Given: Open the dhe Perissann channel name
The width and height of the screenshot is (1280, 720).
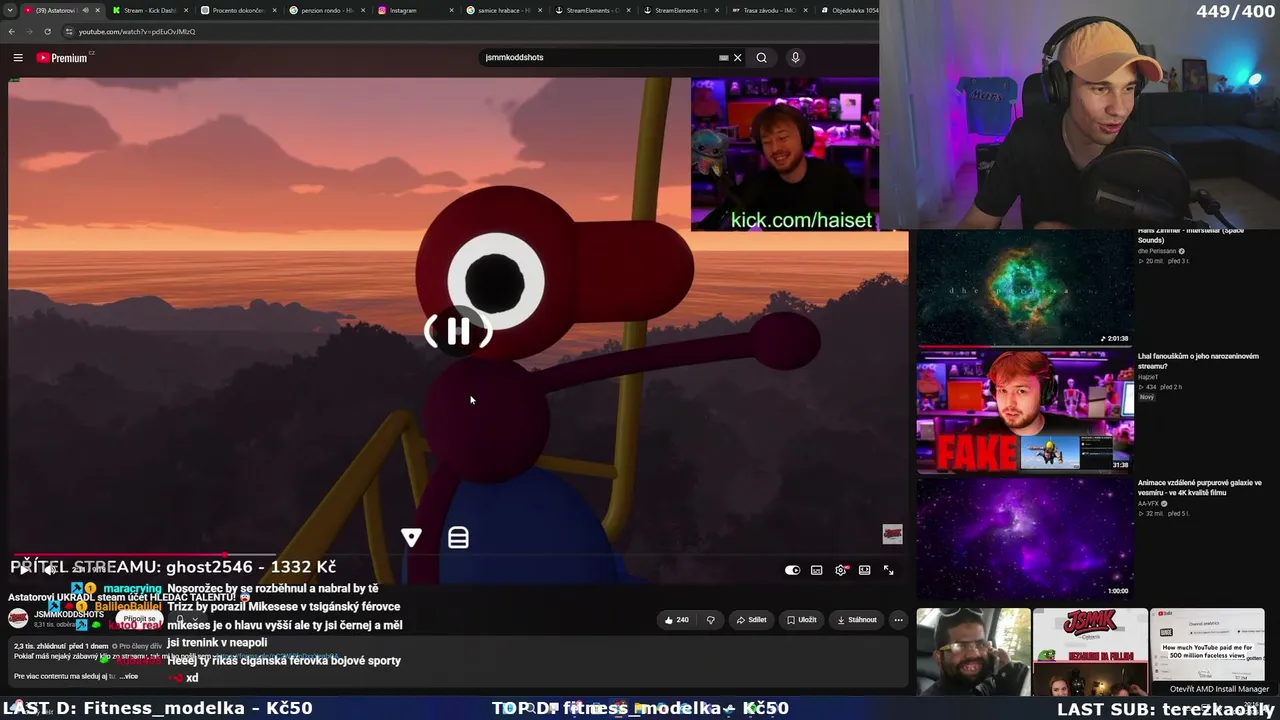Looking at the screenshot, I should click(x=1158, y=251).
